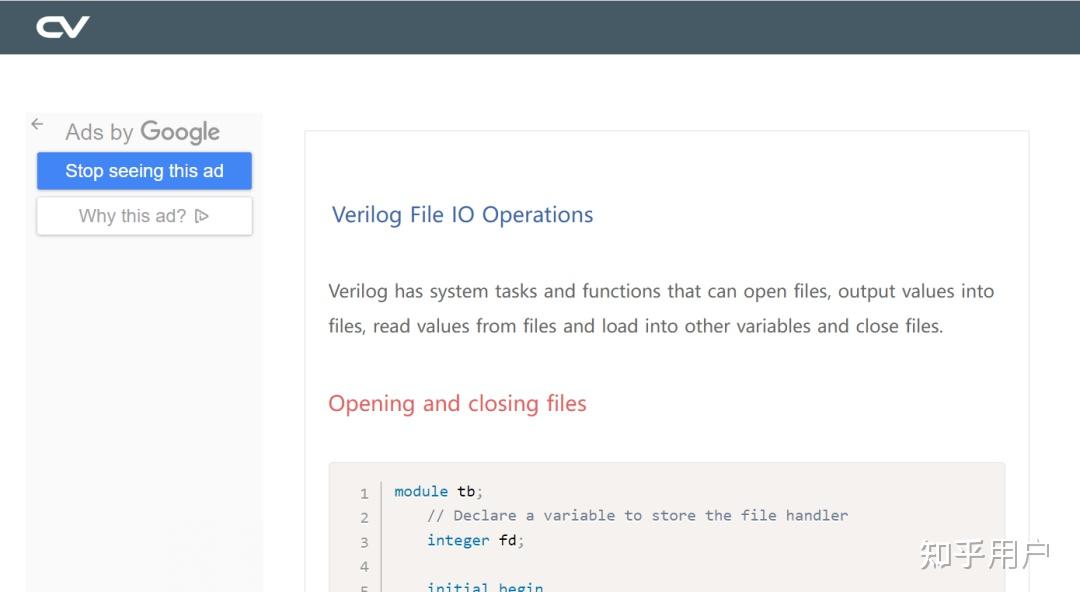This screenshot has width=1080, height=592.
Task: Click Stop seeing this ad button
Action: (x=145, y=171)
